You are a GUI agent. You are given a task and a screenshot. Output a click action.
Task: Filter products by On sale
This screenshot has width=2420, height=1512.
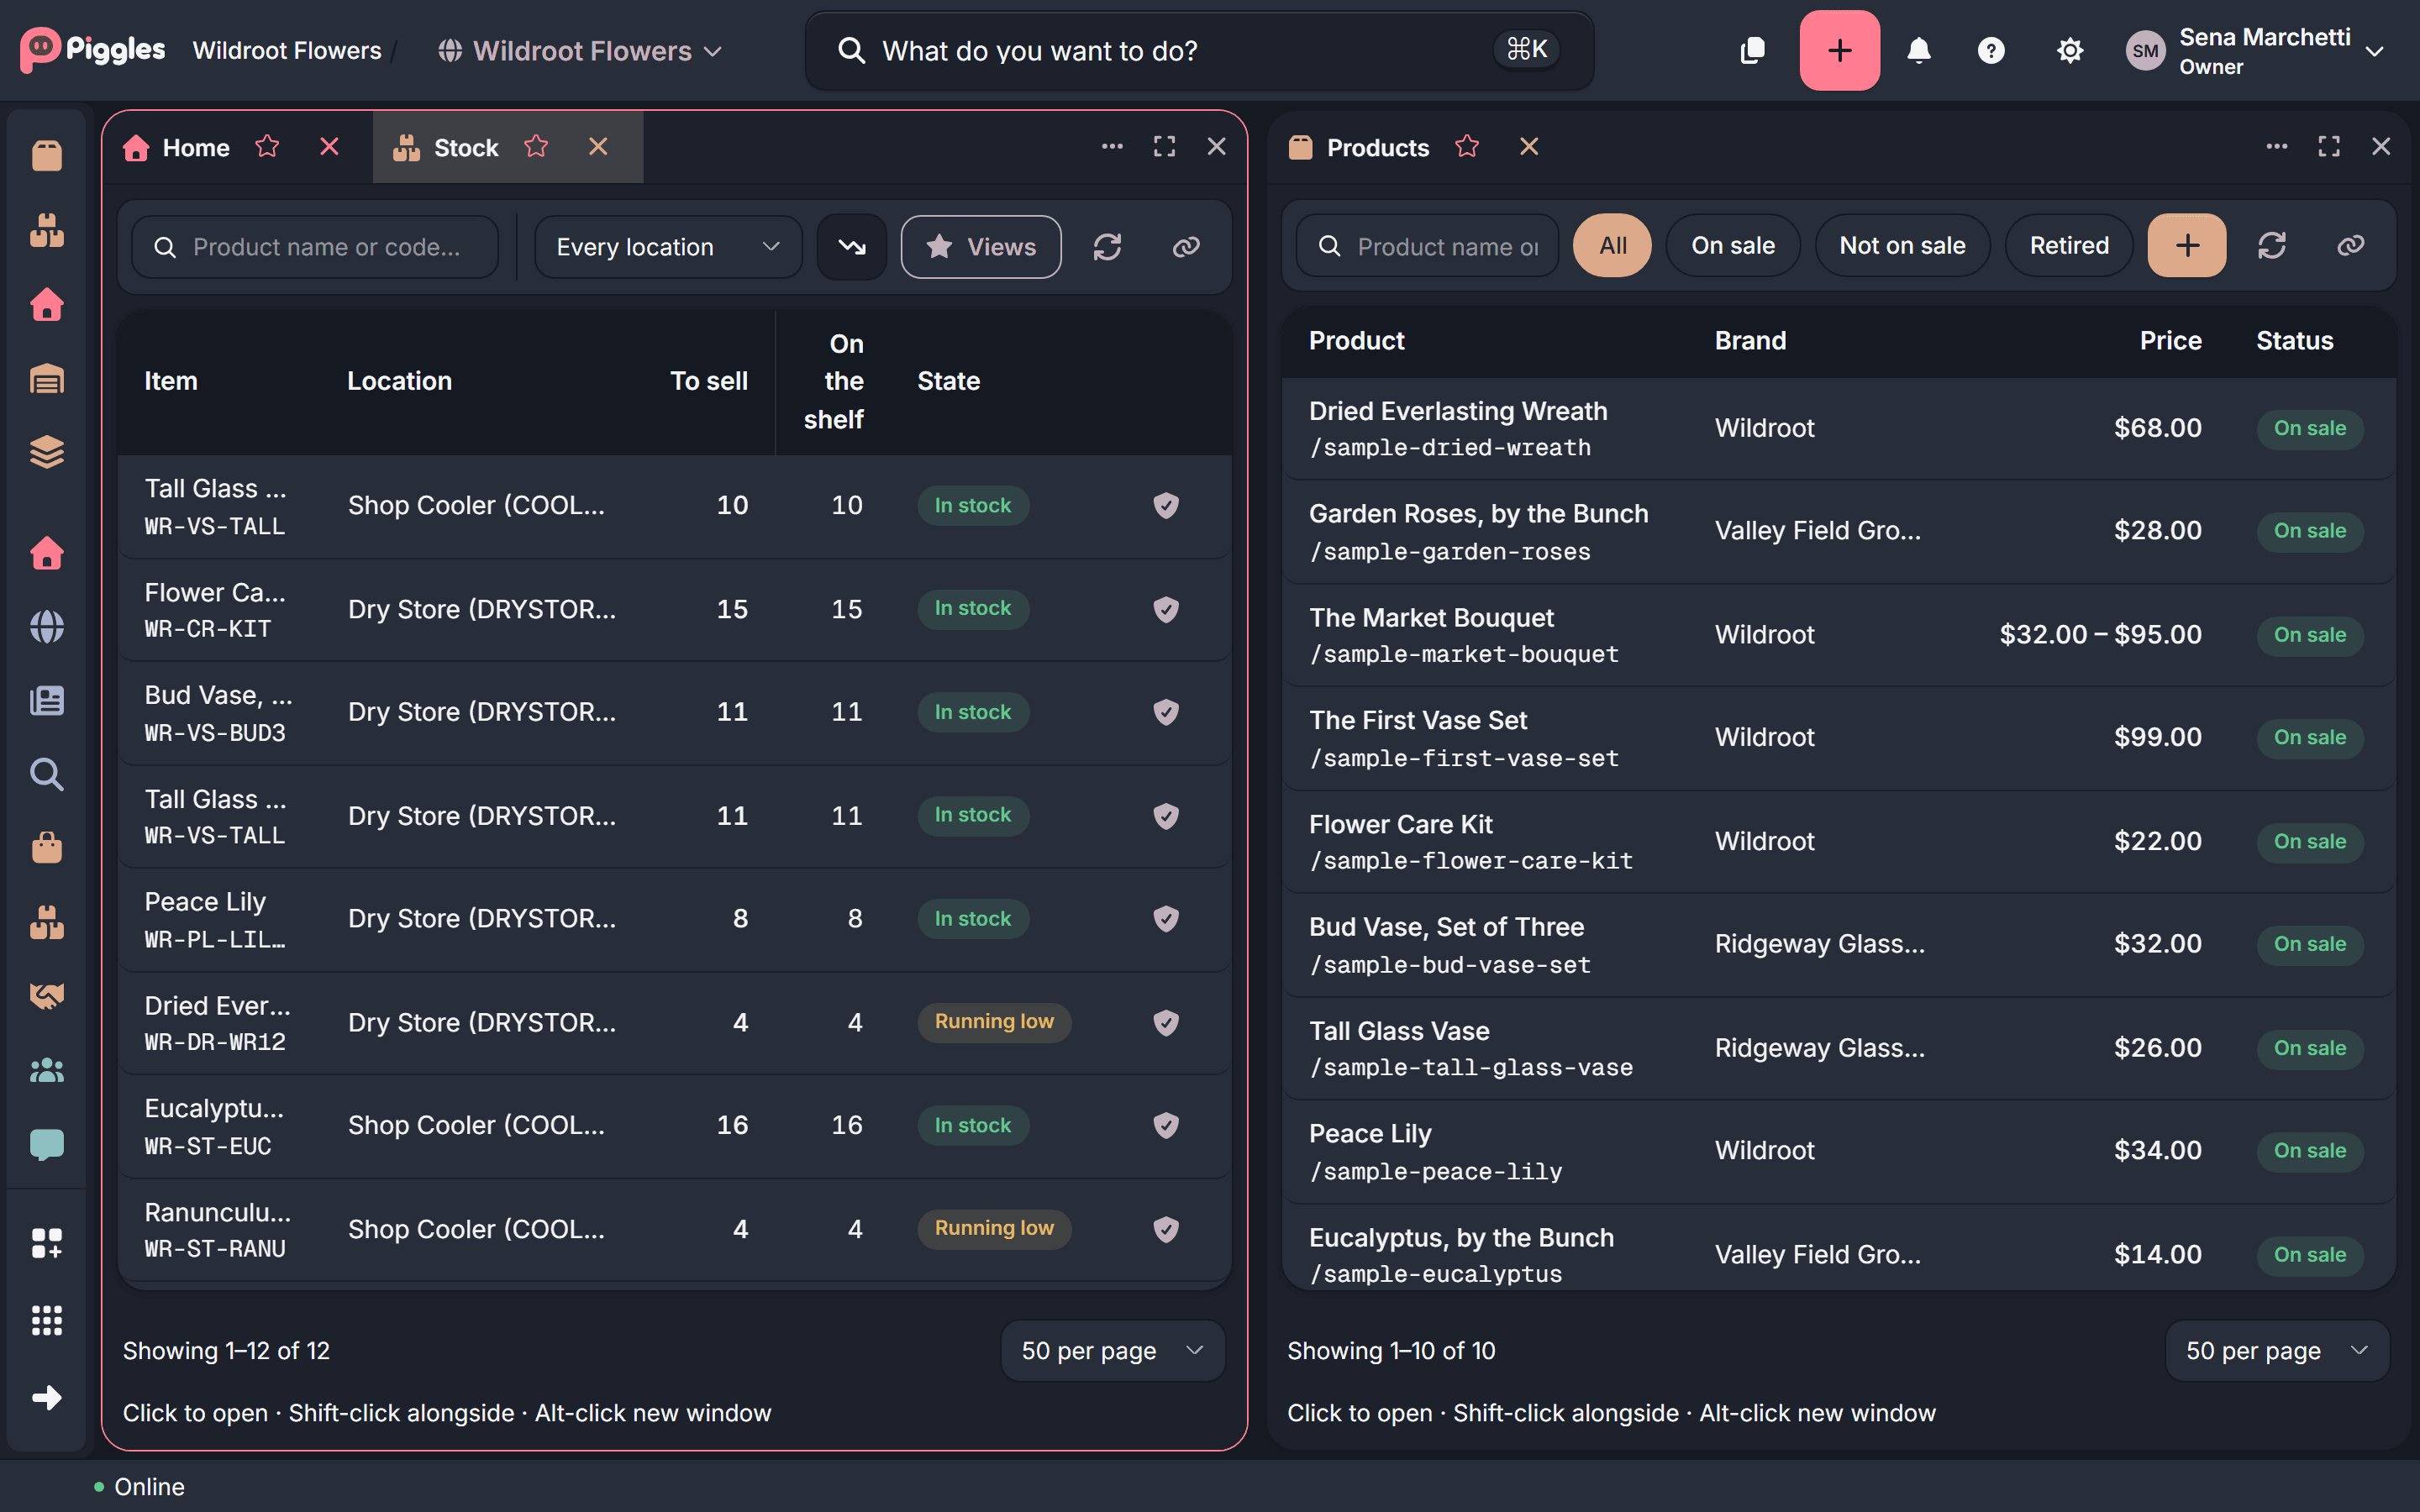(x=1733, y=245)
